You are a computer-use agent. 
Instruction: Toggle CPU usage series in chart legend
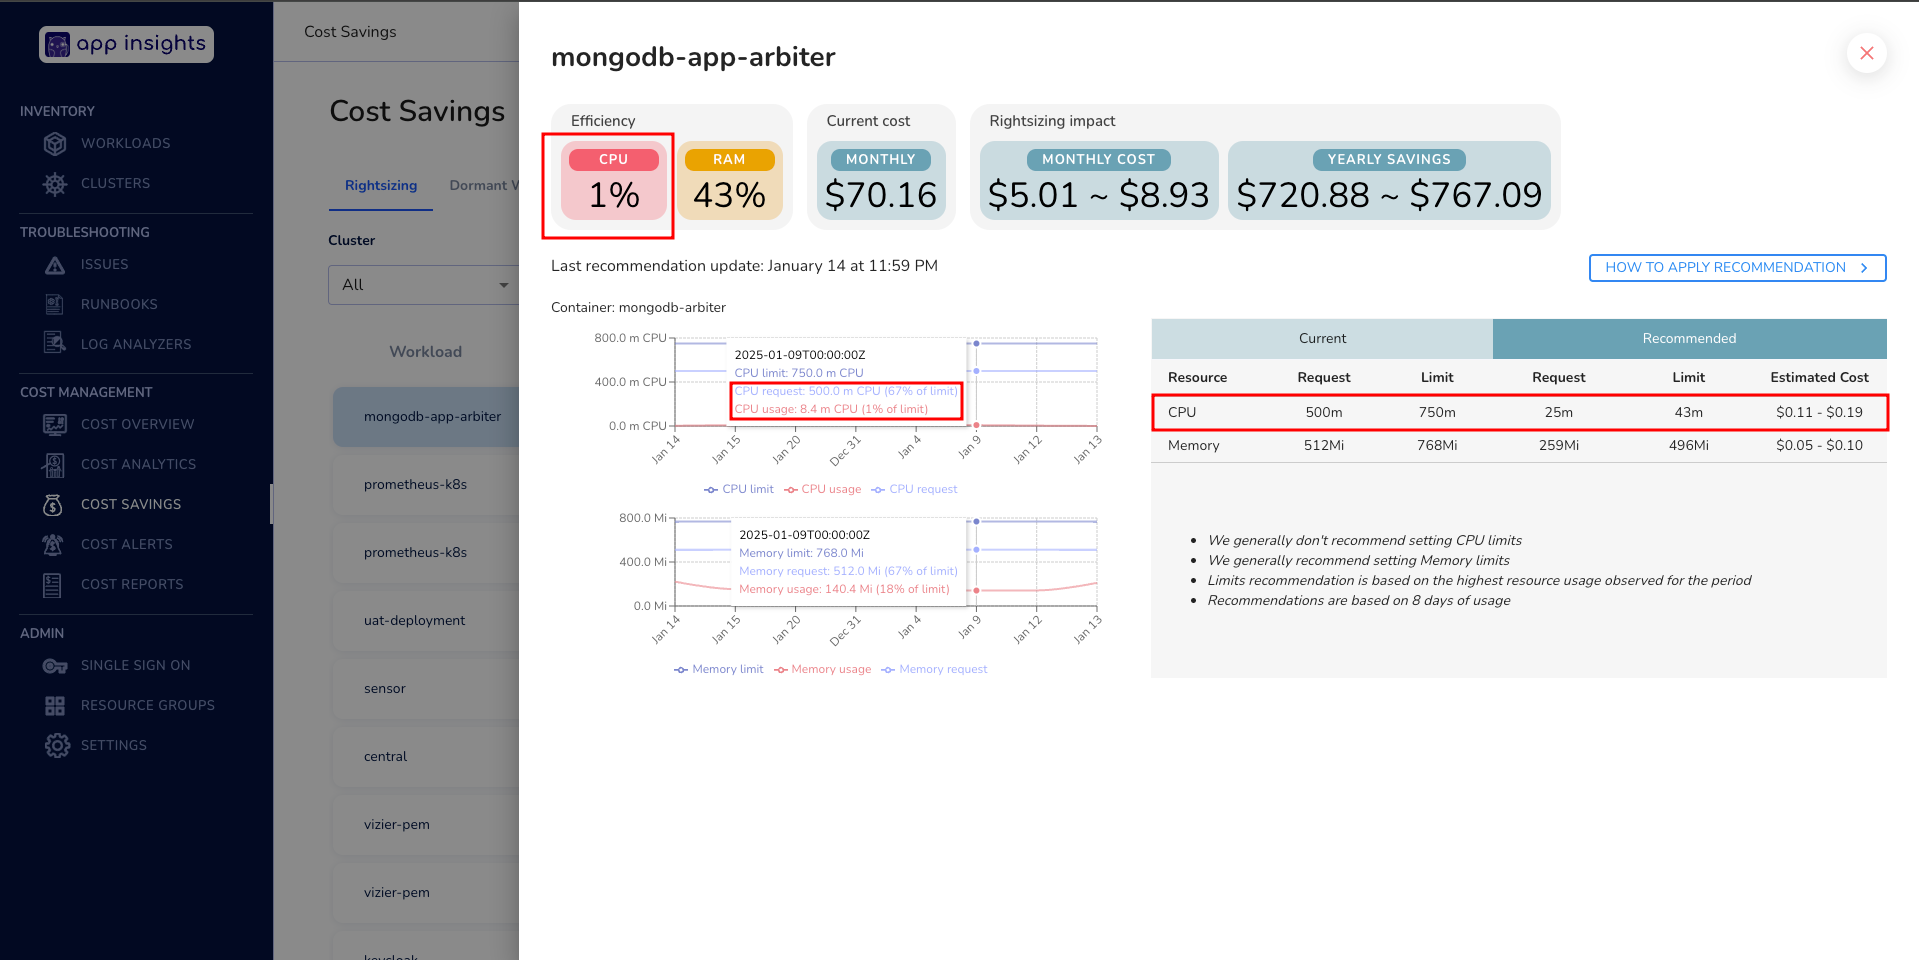pyautogui.click(x=822, y=490)
